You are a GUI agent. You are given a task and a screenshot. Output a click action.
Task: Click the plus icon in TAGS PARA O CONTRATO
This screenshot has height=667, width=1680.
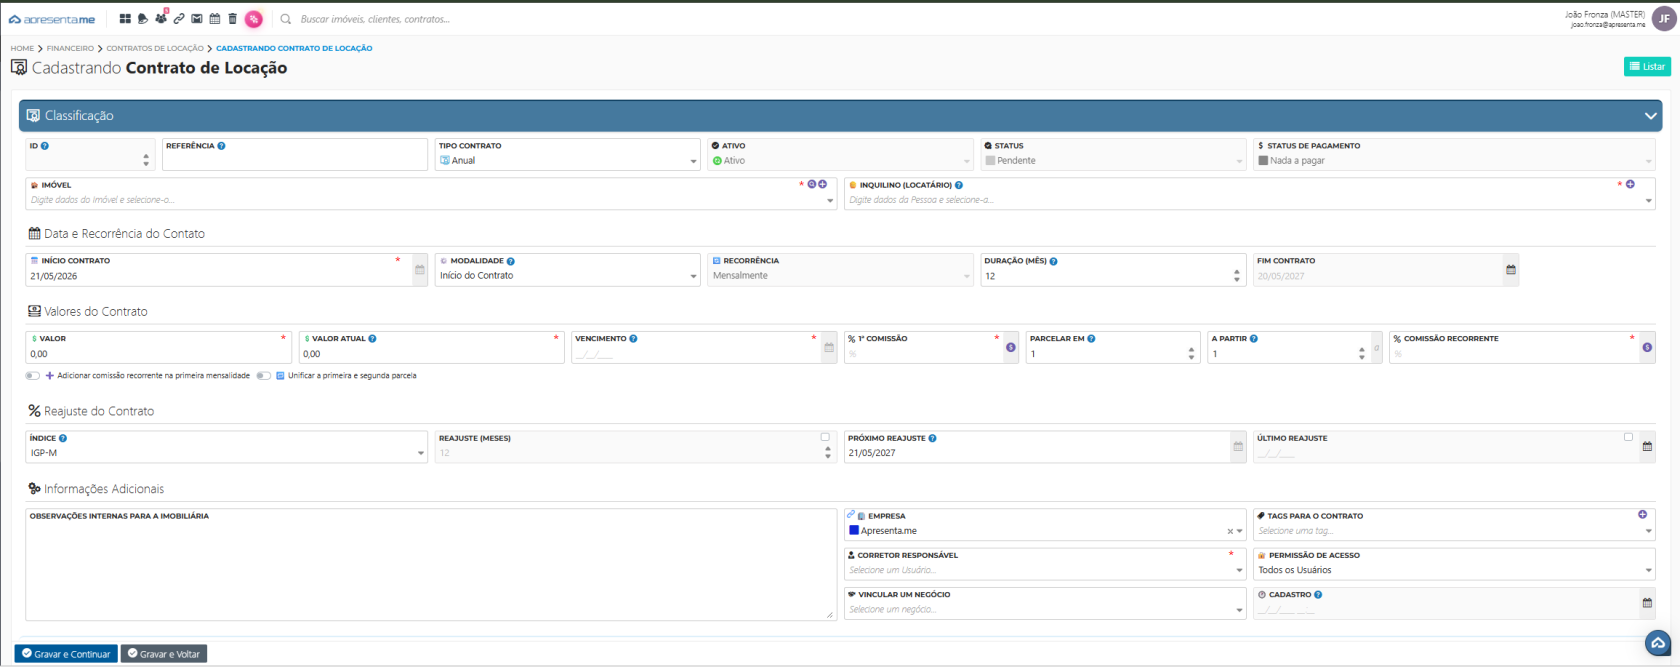click(x=1642, y=515)
